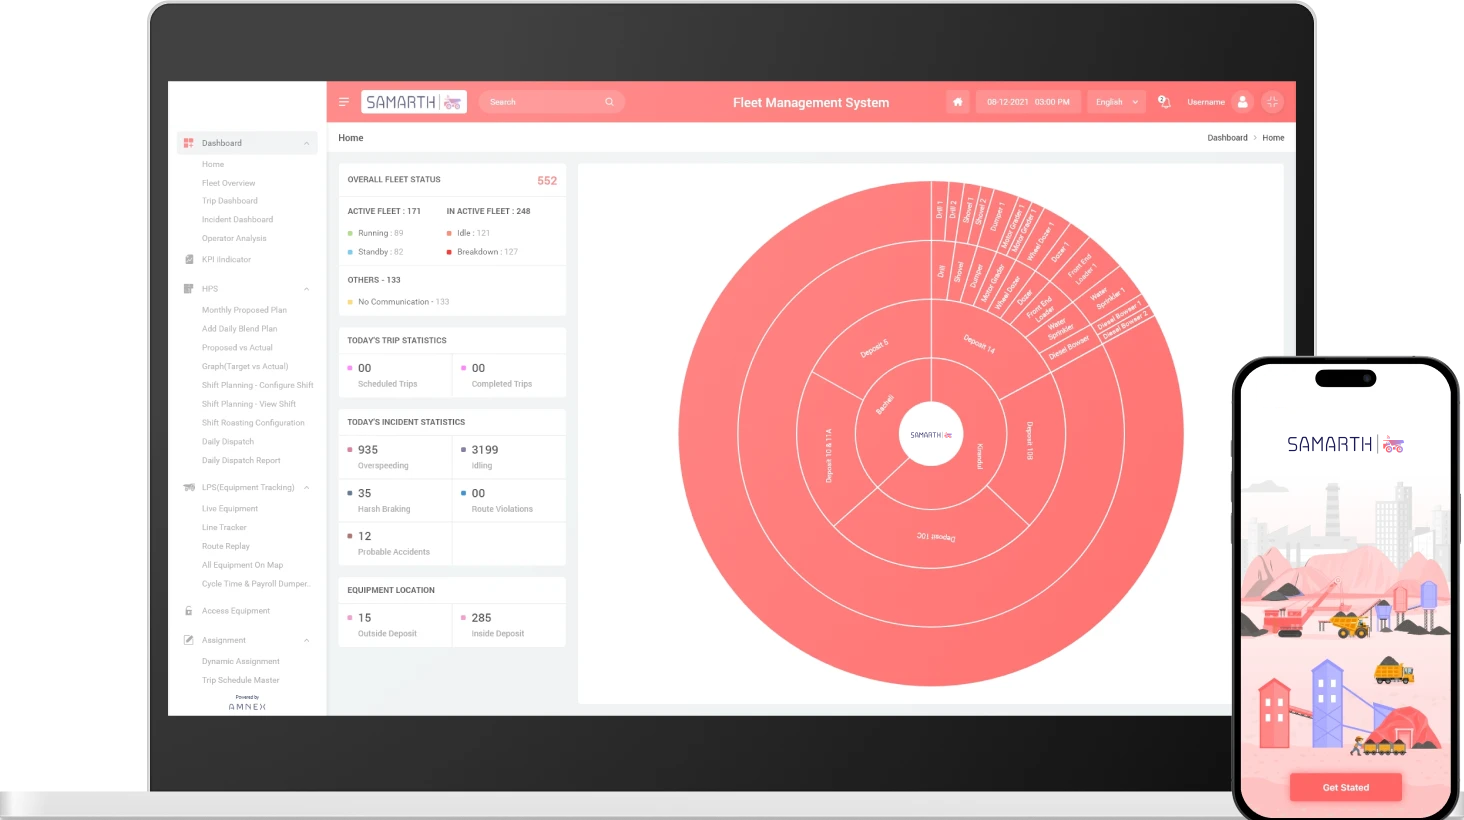The width and height of the screenshot is (1464, 820).
Task: Open Incident Dashboard in the sidebar
Action: pos(237,220)
